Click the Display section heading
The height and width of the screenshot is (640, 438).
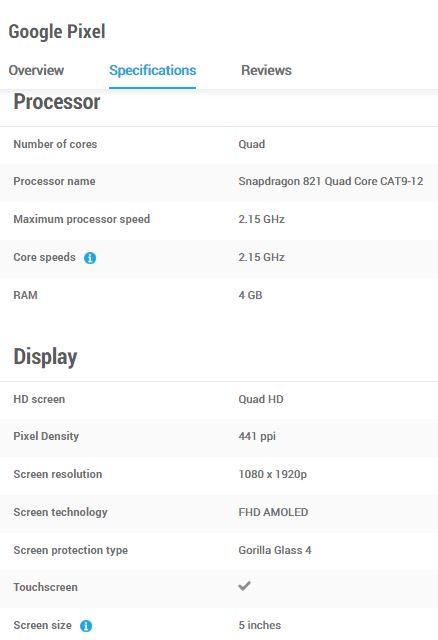tap(45, 357)
